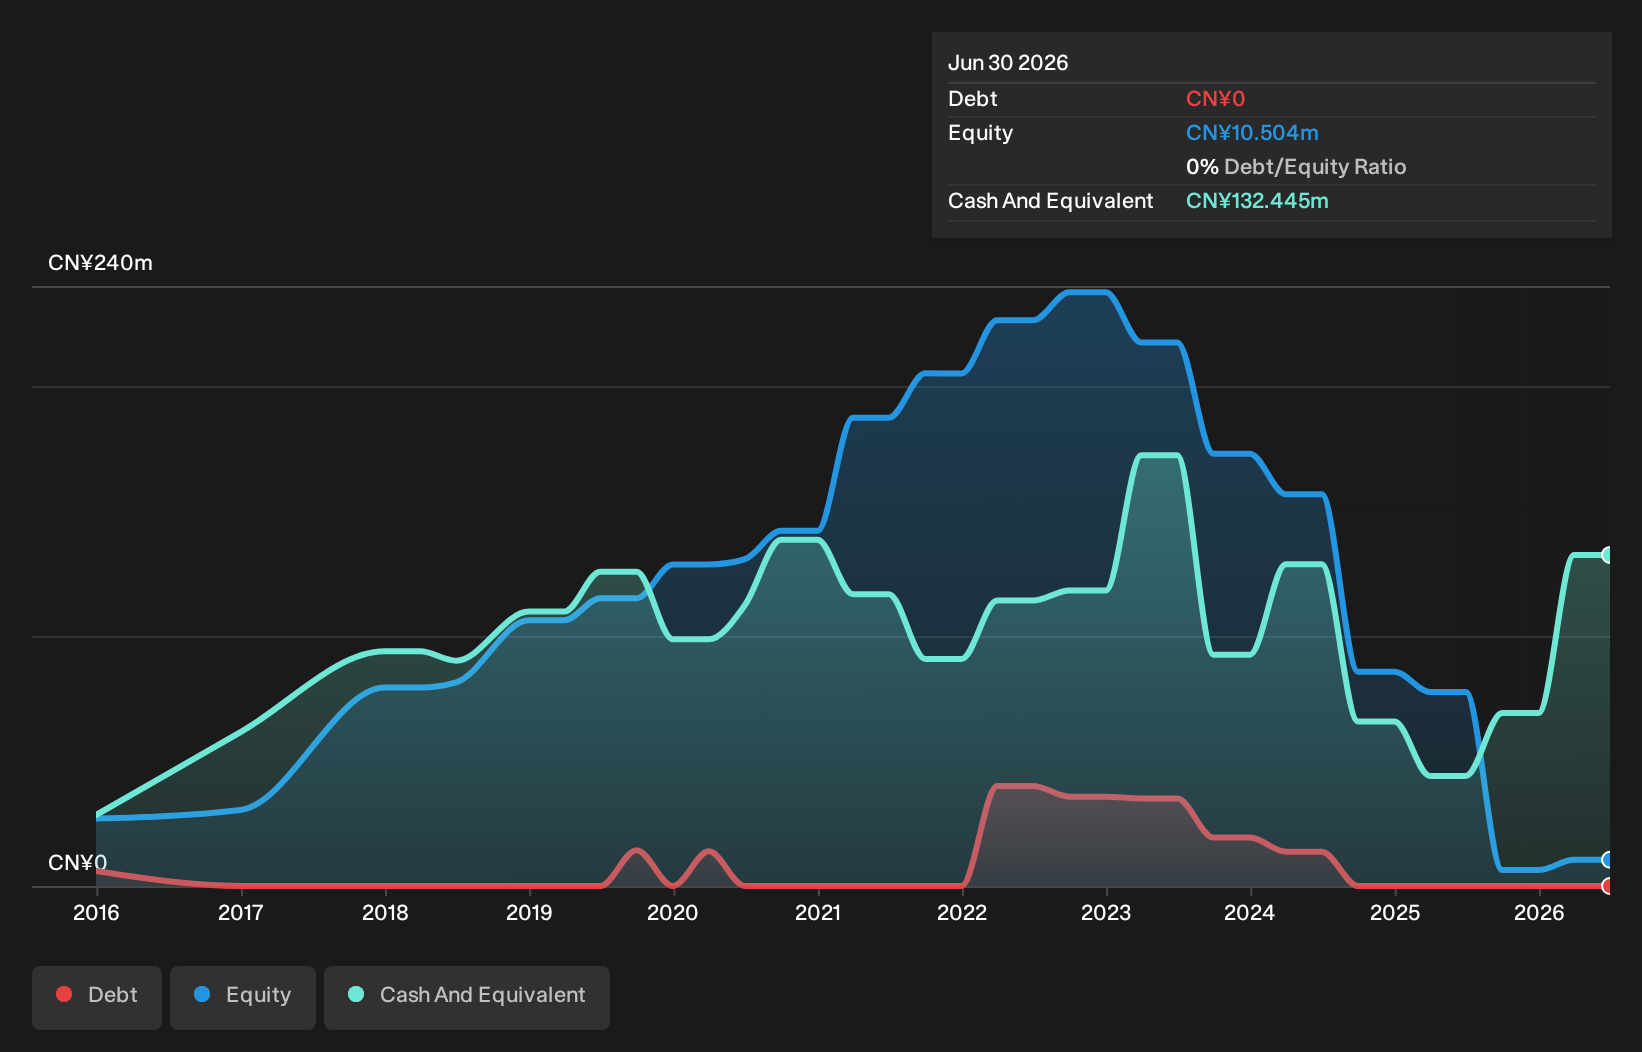Click the 2022 x-axis label
The height and width of the screenshot is (1052, 1642).
[962, 913]
